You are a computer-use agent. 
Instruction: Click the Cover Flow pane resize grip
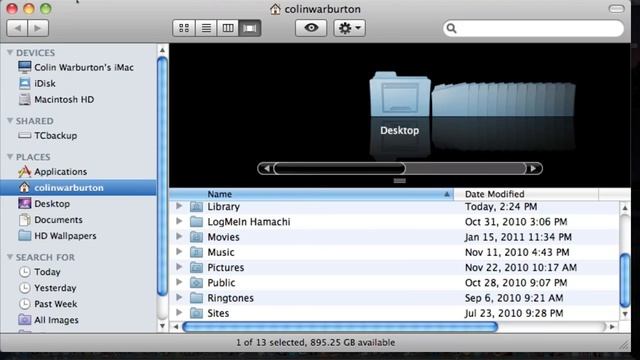[x=400, y=181]
